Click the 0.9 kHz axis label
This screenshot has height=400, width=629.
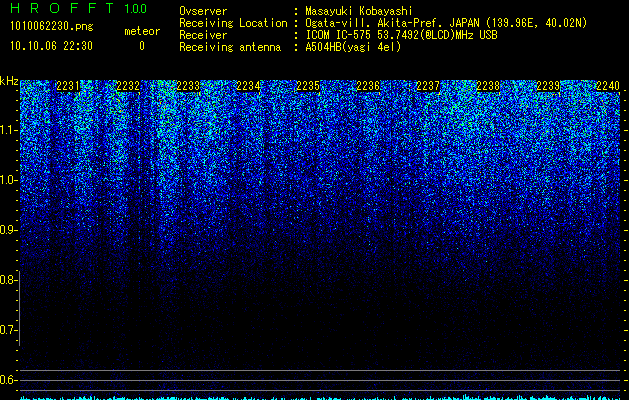(x=8, y=230)
